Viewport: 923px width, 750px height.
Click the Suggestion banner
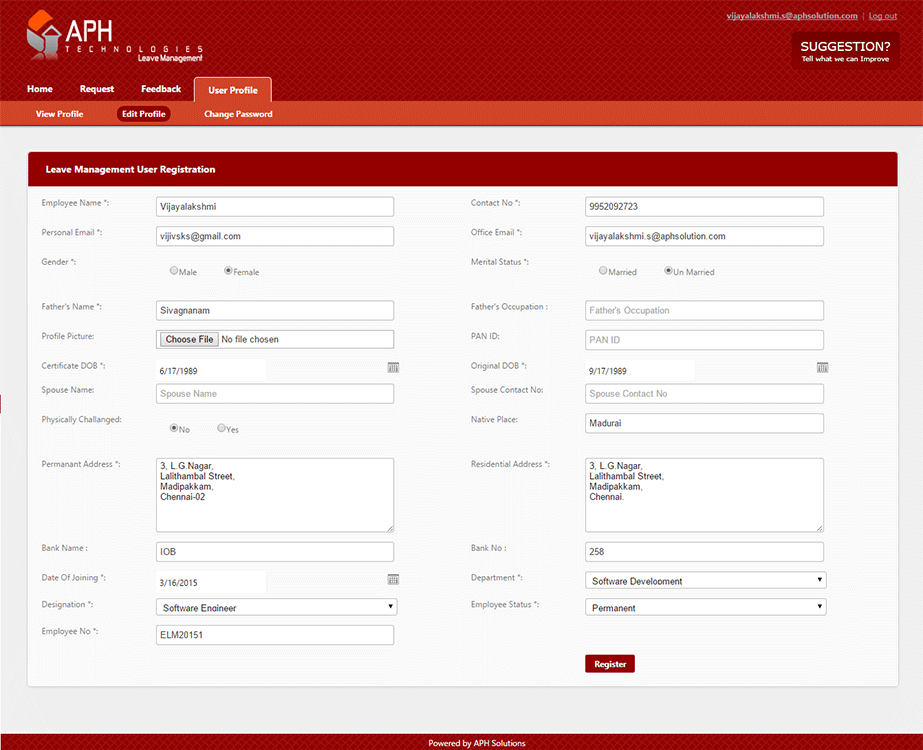click(x=845, y=50)
